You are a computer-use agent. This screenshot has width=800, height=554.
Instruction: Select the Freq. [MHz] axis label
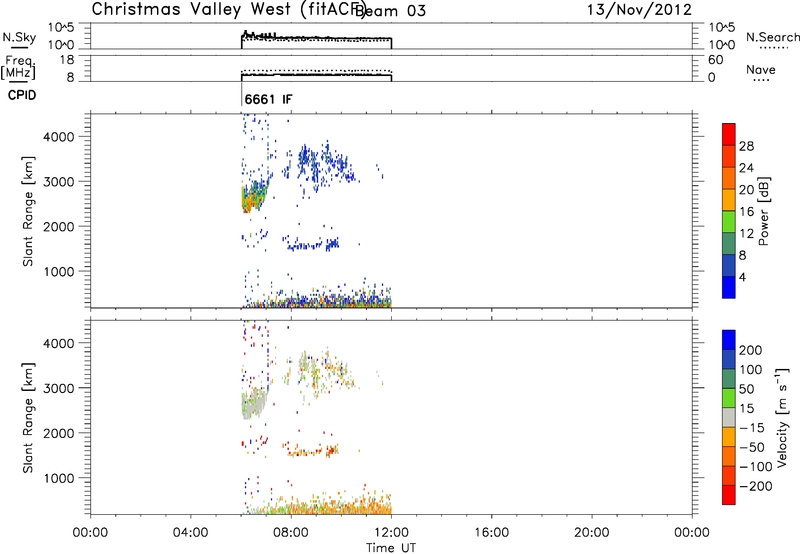(18, 68)
